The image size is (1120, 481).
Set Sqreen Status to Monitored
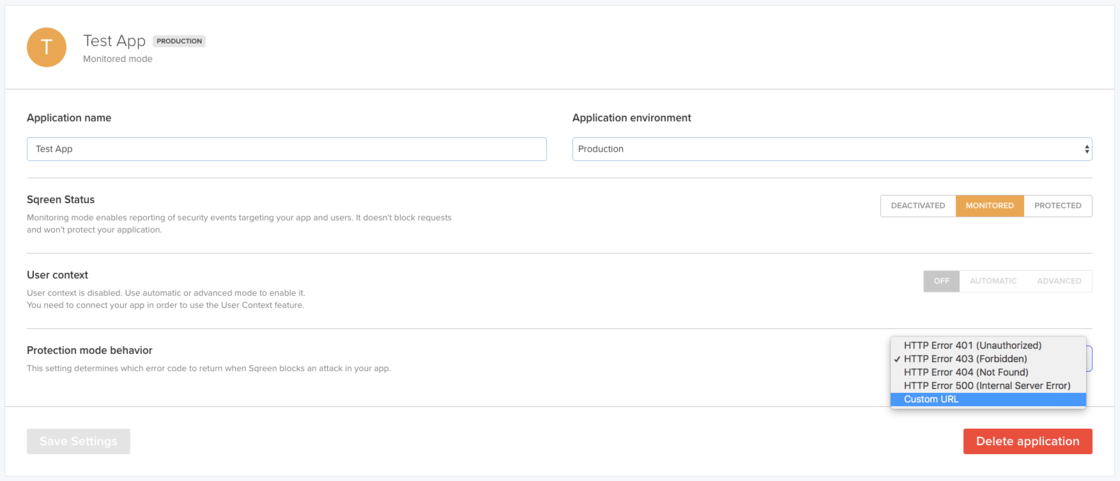989,206
